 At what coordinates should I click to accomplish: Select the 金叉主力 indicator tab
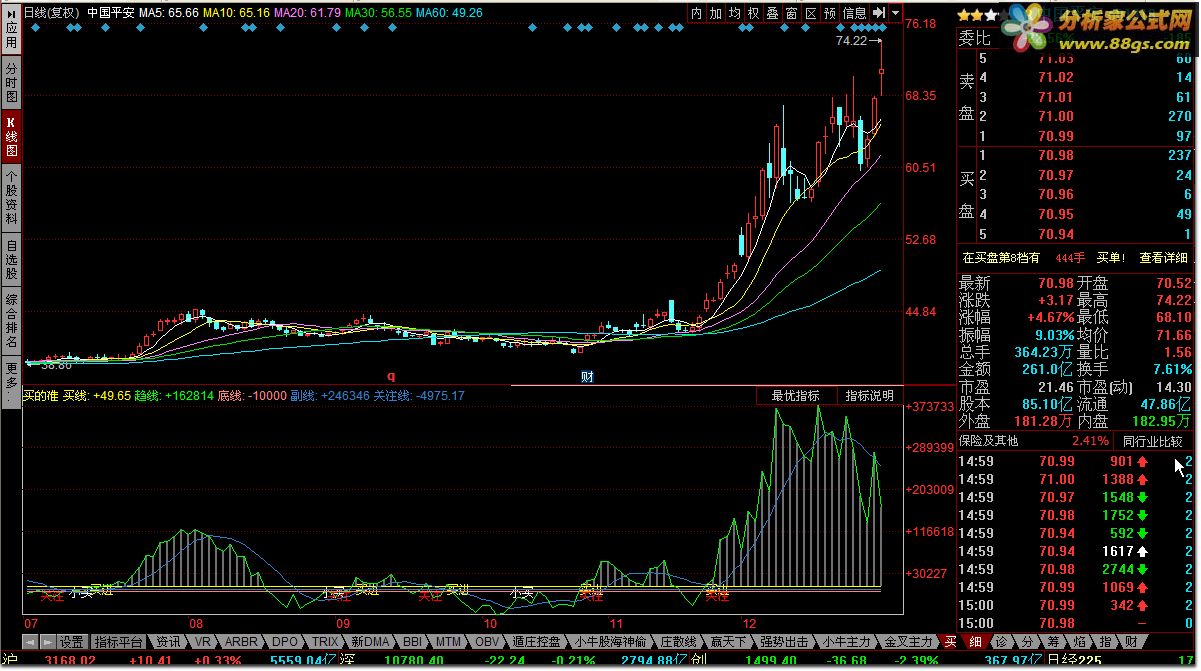pyautogui.click(x=908, y=642)
